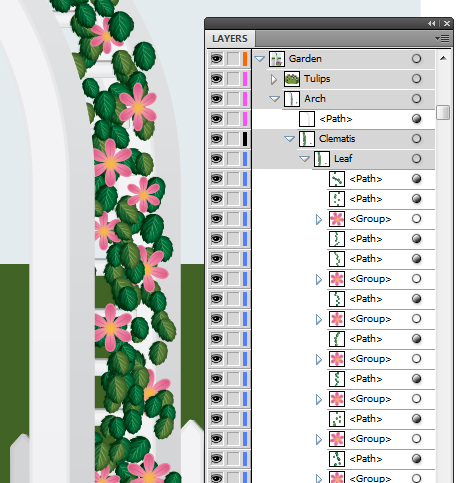This screenshot has width=464, height=483.
Task: Toggle the lock box for the Clematis layer
Action: click(233, 139)
